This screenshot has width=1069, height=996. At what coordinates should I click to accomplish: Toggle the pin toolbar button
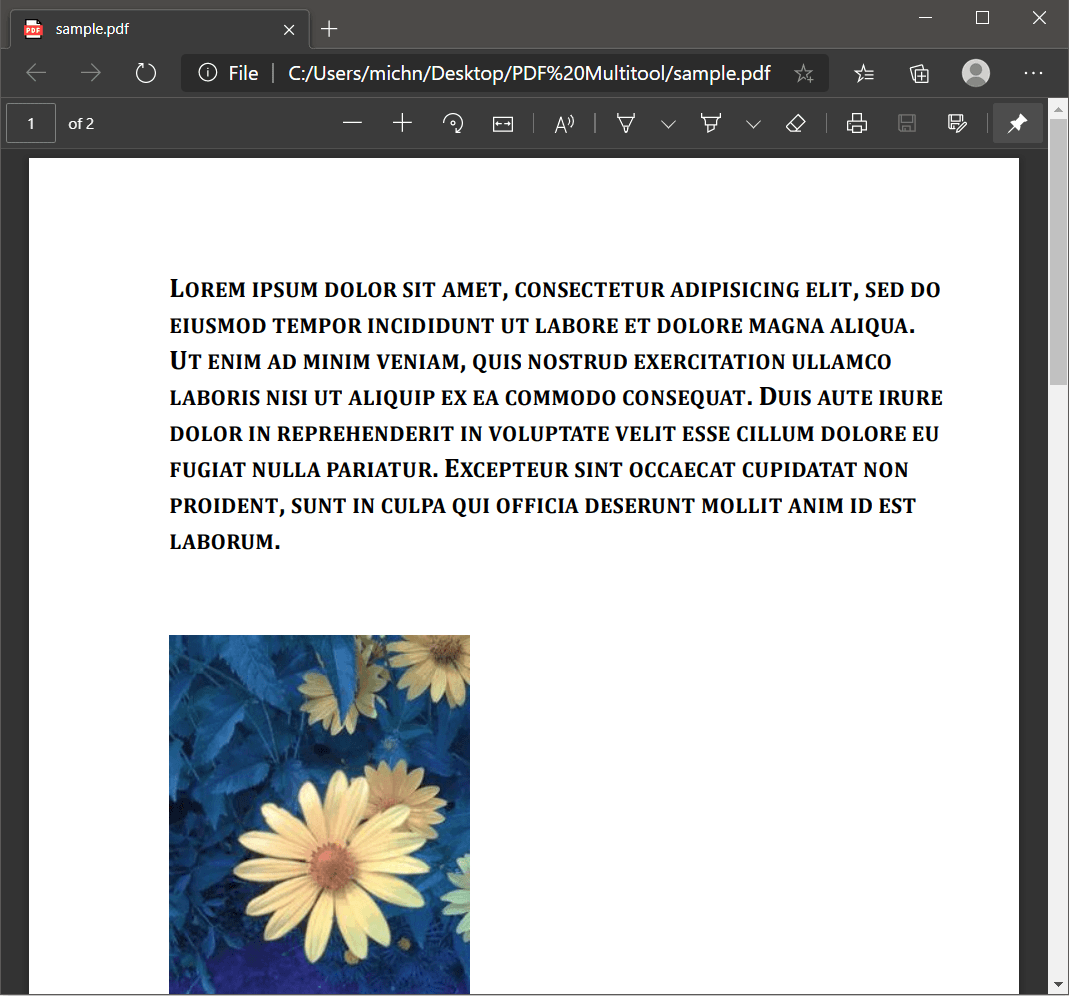[x=1017, y=123]
